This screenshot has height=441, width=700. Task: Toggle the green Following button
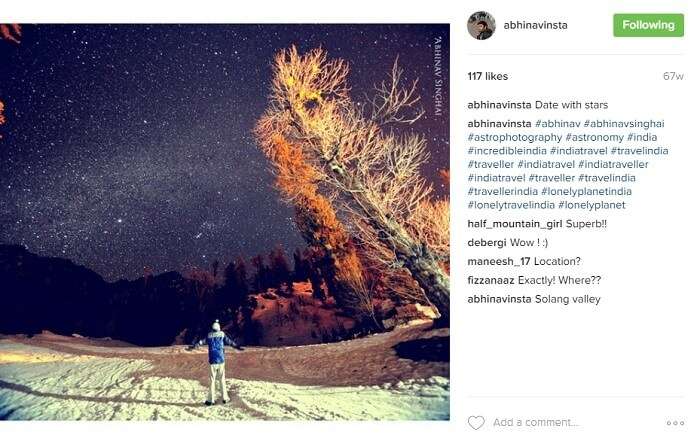point(648,25)
